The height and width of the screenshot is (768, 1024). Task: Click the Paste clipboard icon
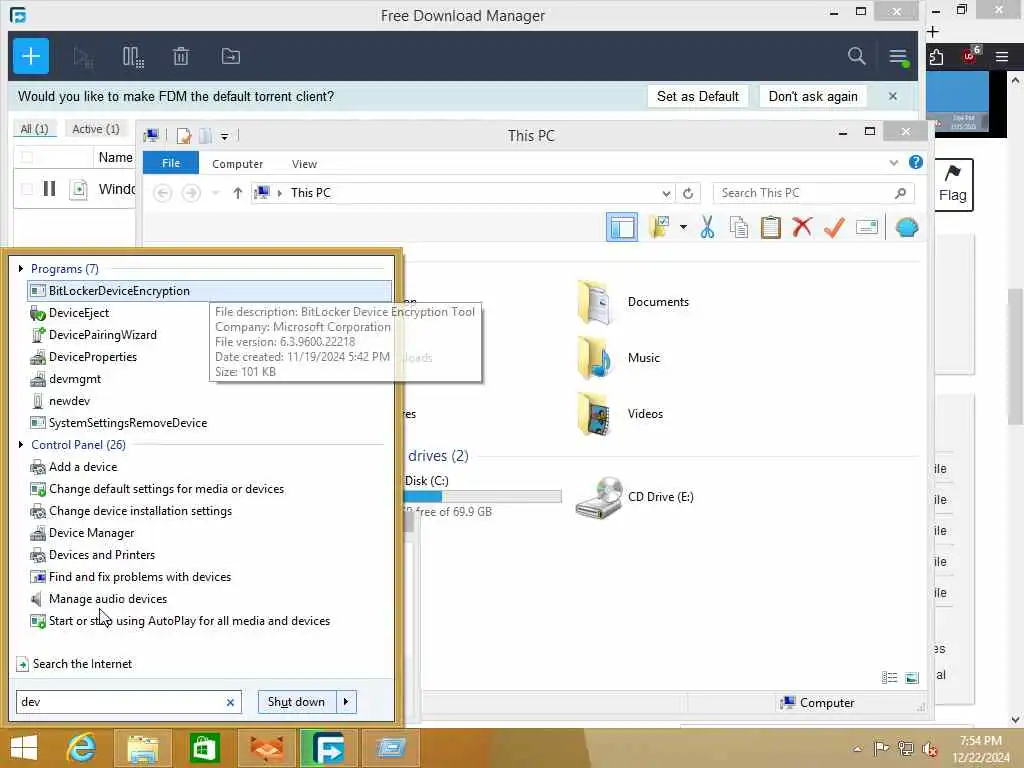click(x=771, y=227)
